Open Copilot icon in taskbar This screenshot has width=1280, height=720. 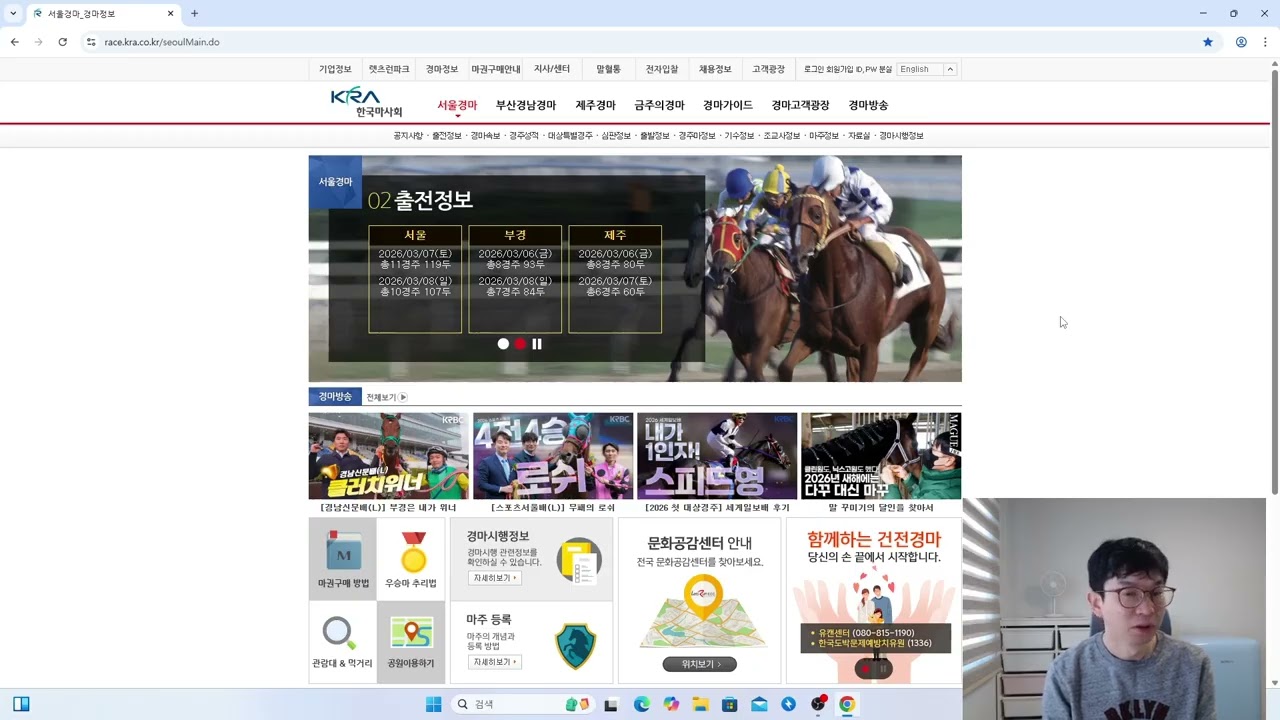[671, 704]
